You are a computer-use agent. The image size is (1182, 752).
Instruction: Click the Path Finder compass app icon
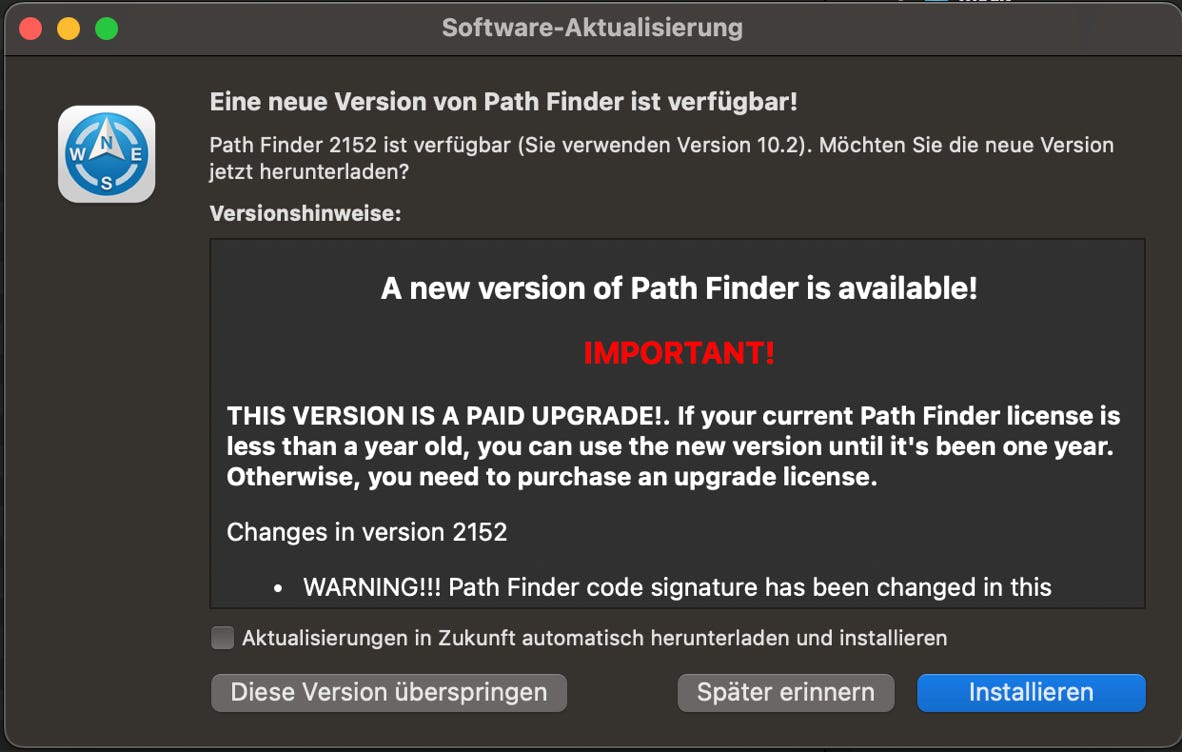[106, 154]
